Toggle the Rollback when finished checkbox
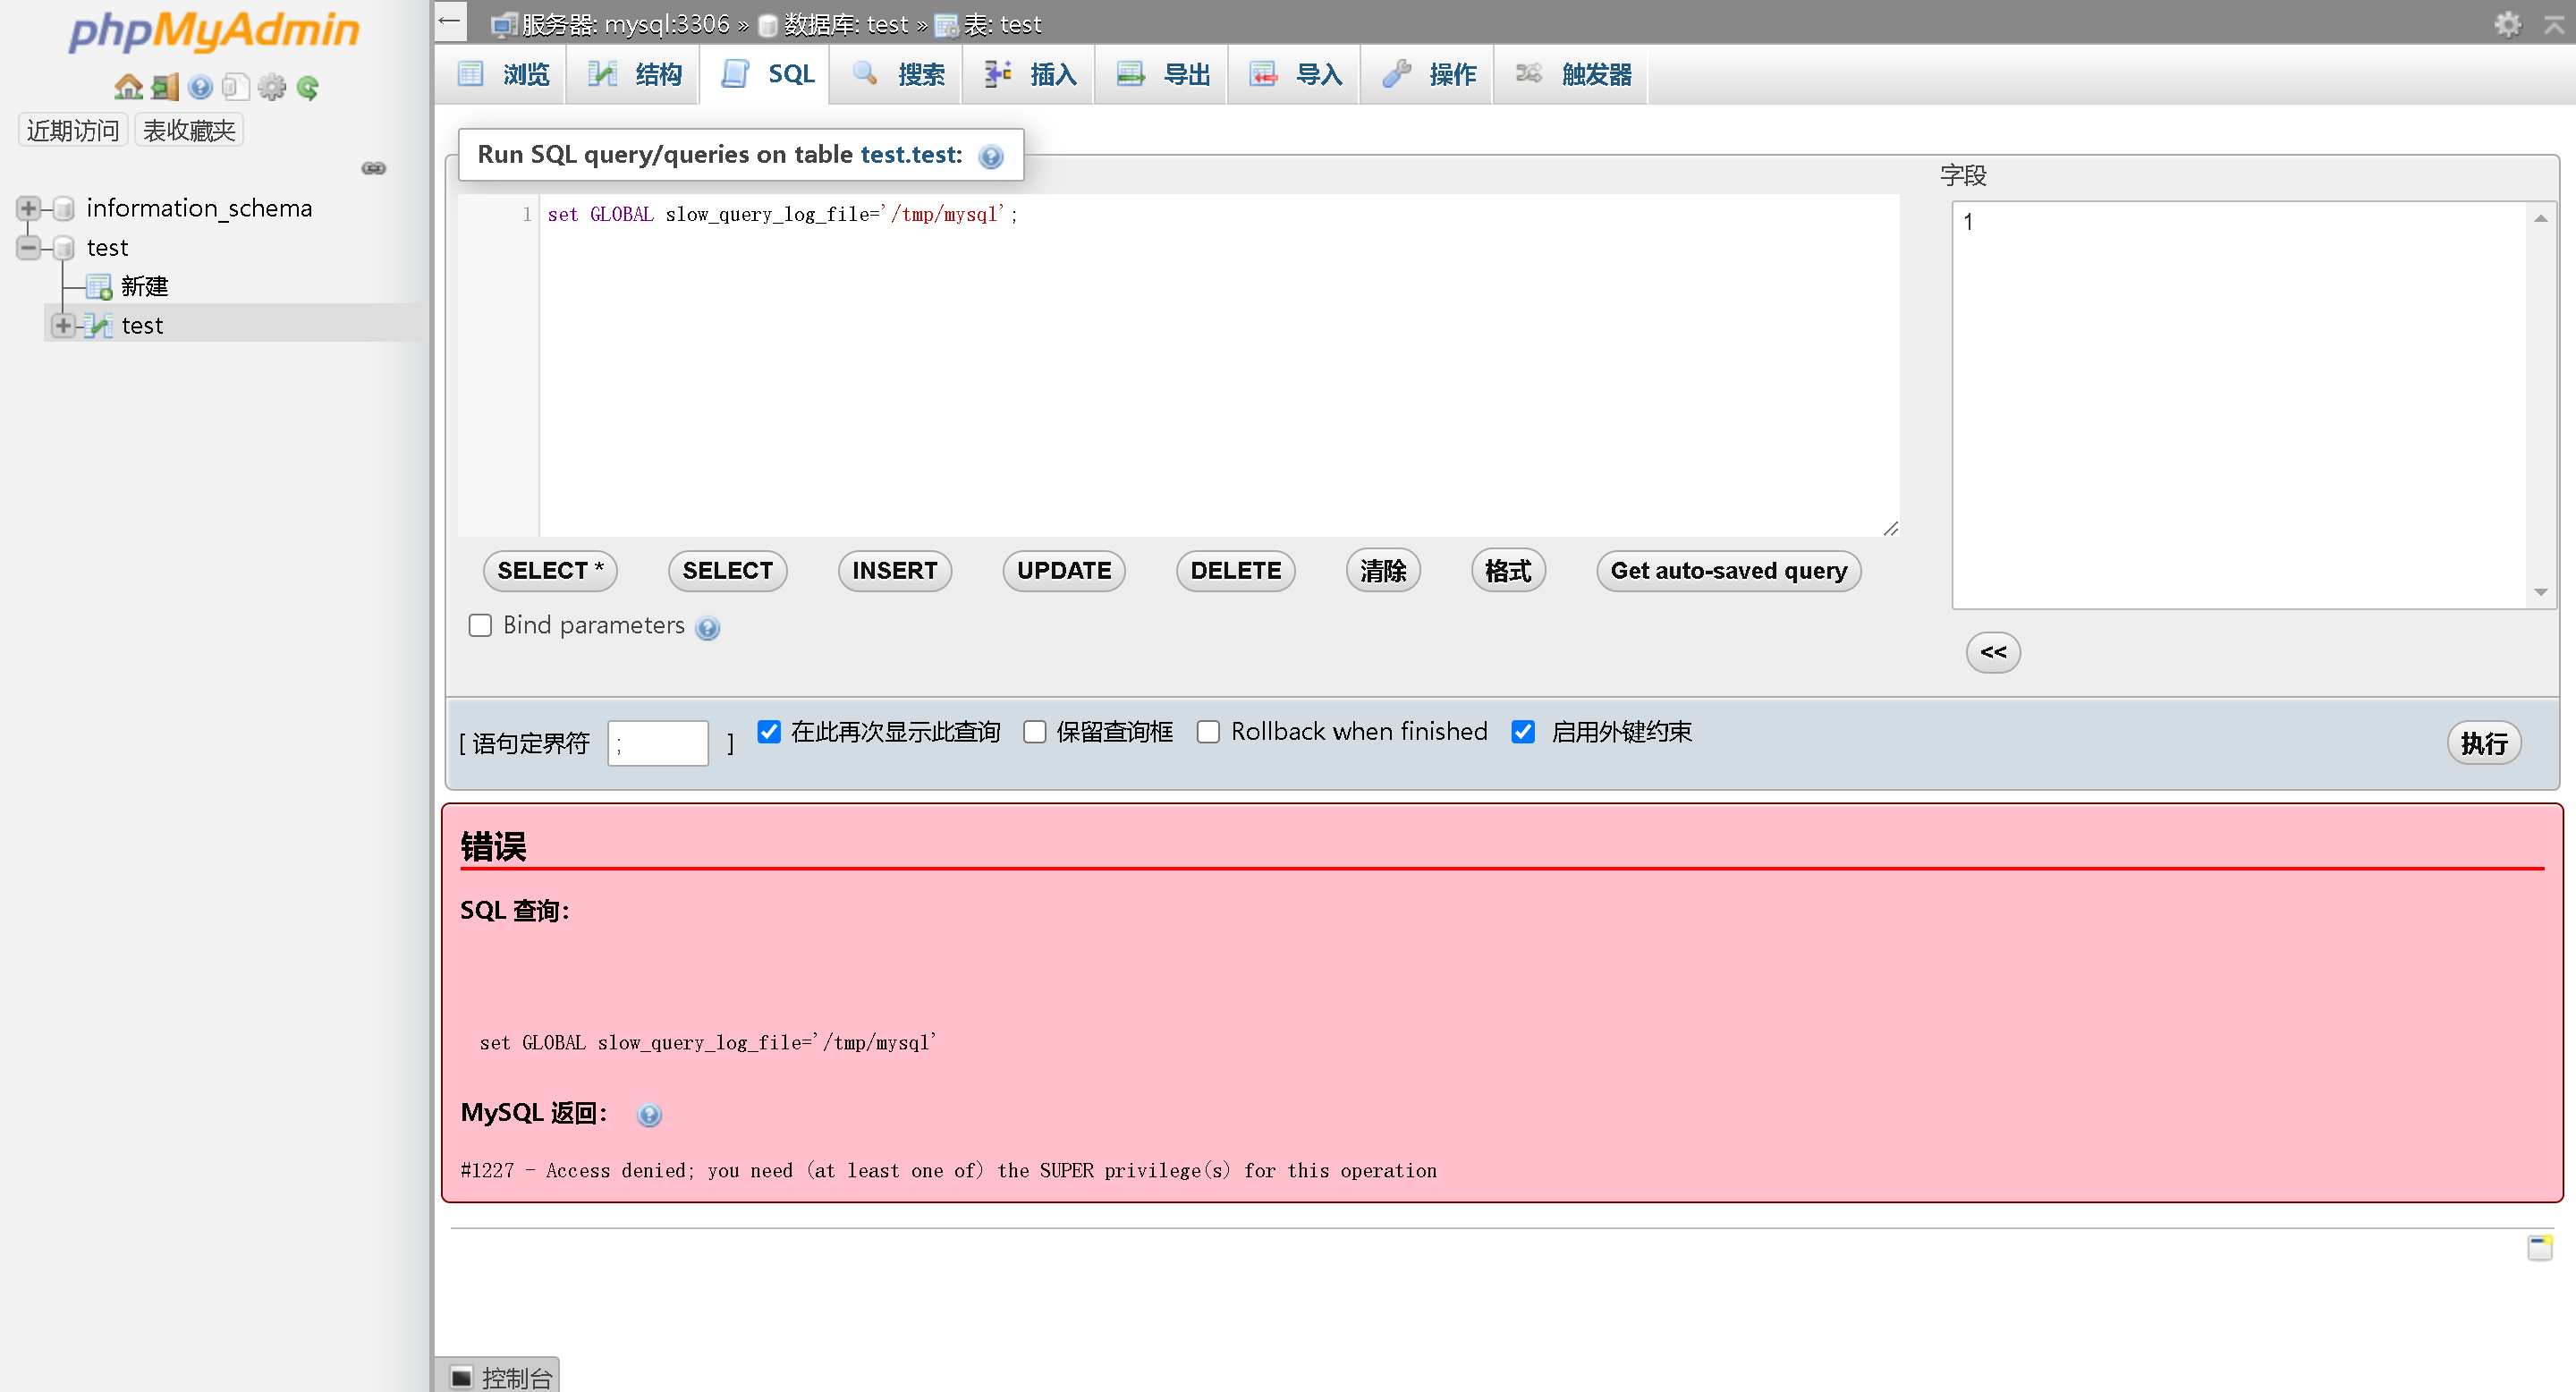The image size is (2576, 1392). point(1208,732)
